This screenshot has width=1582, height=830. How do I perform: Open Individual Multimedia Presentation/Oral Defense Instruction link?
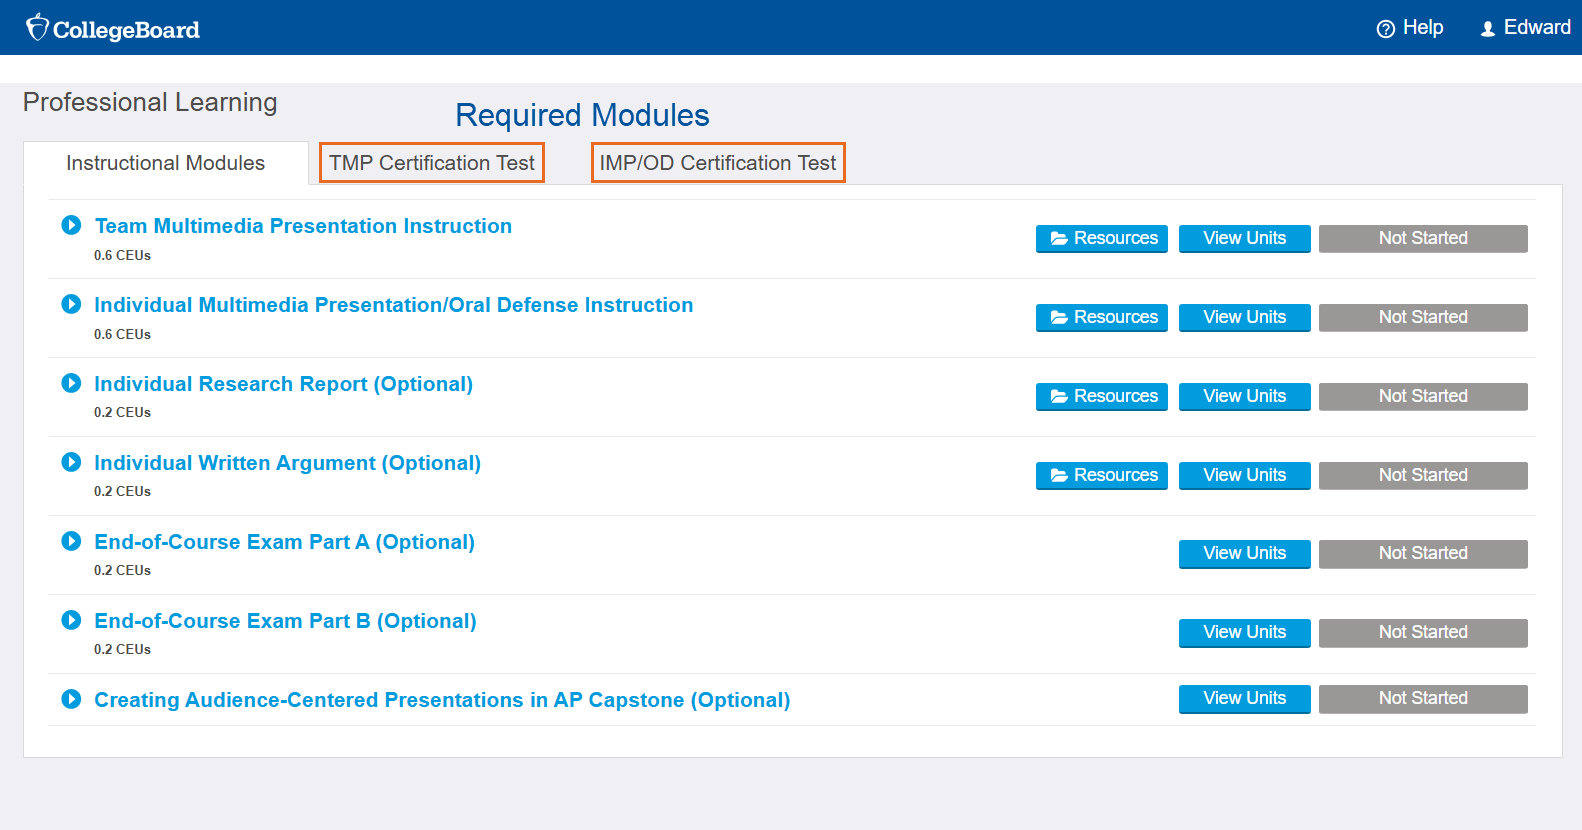click(x=393, y=305)
